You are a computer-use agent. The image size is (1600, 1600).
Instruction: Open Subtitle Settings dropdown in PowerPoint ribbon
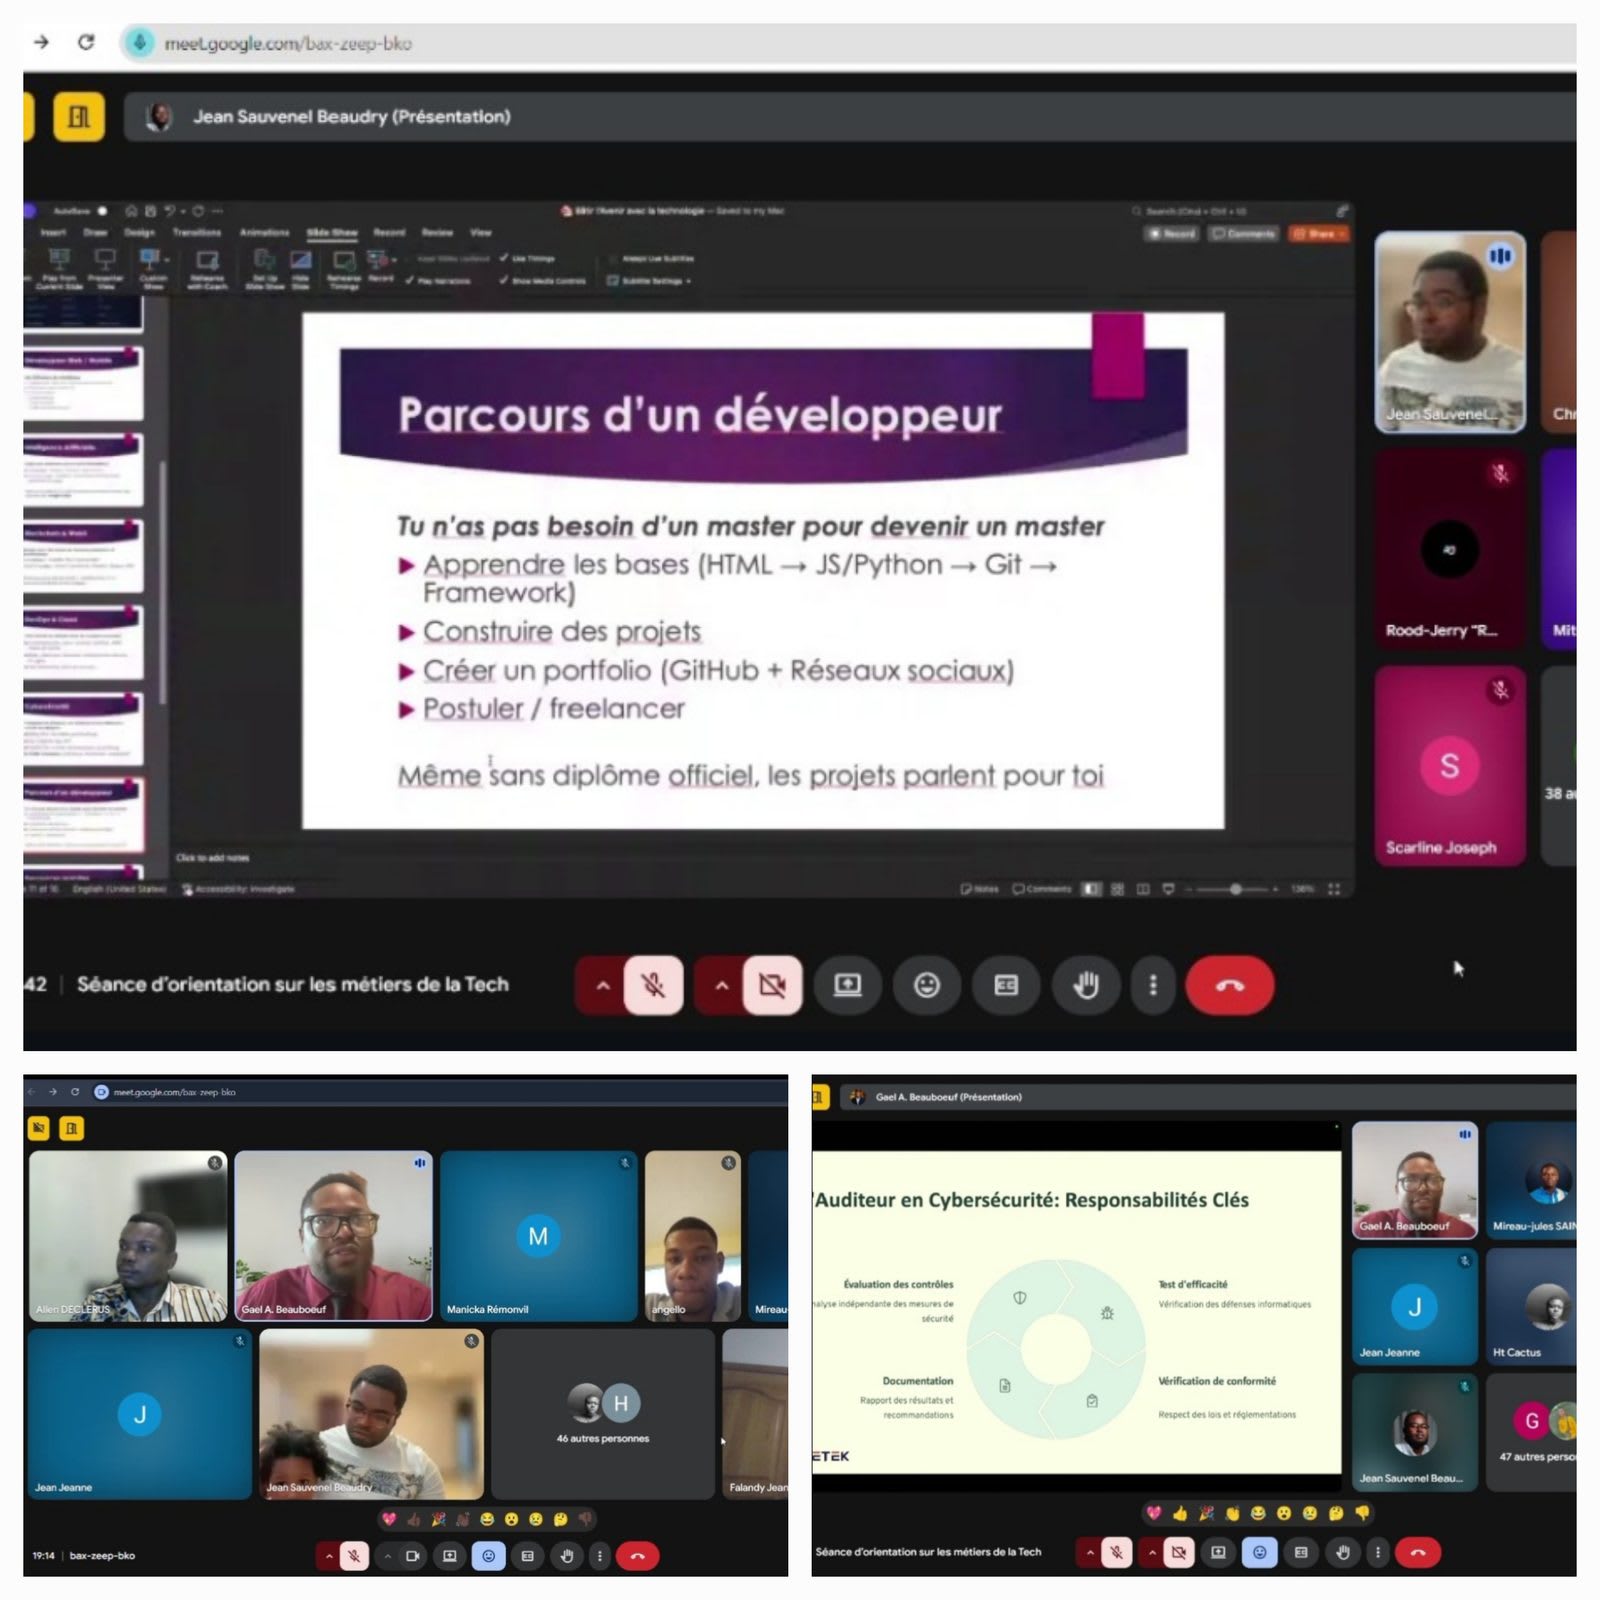649,281
